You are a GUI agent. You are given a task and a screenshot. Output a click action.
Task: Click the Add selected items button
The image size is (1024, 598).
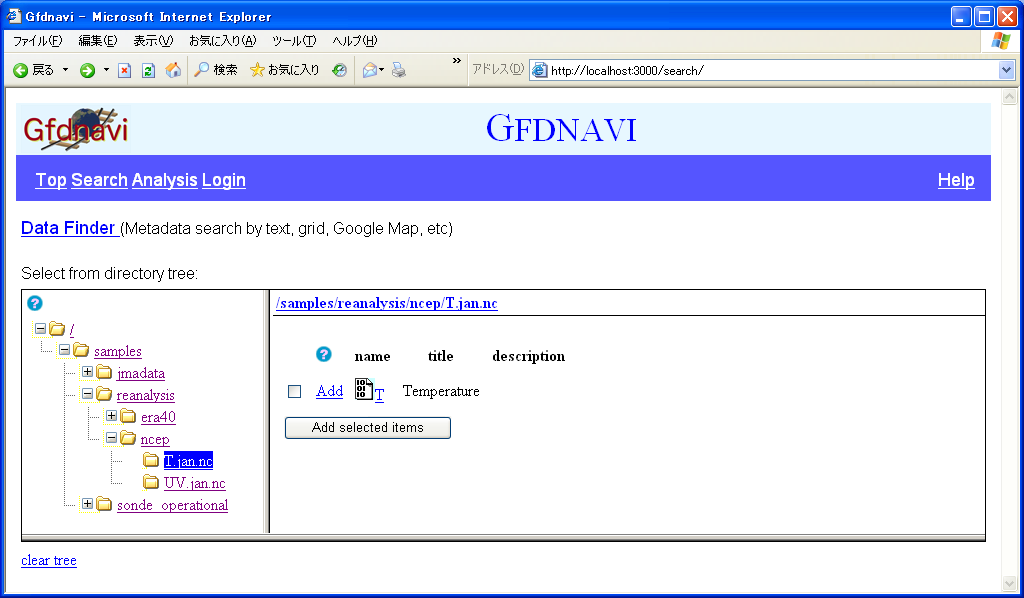point(368,428)
